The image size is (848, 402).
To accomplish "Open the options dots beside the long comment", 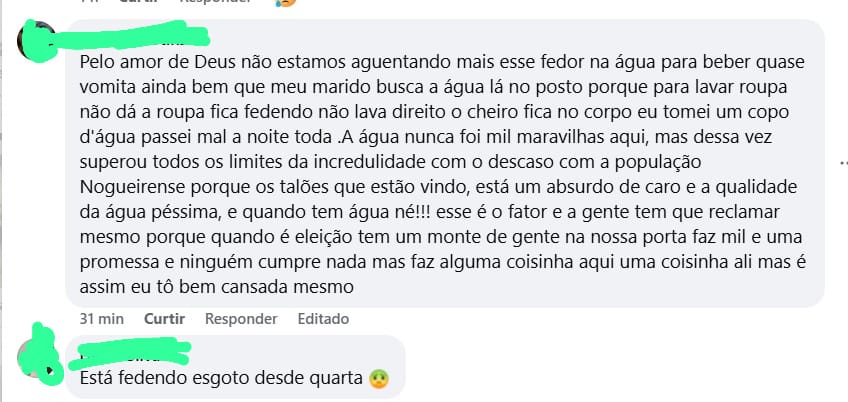I will point(843,162).
